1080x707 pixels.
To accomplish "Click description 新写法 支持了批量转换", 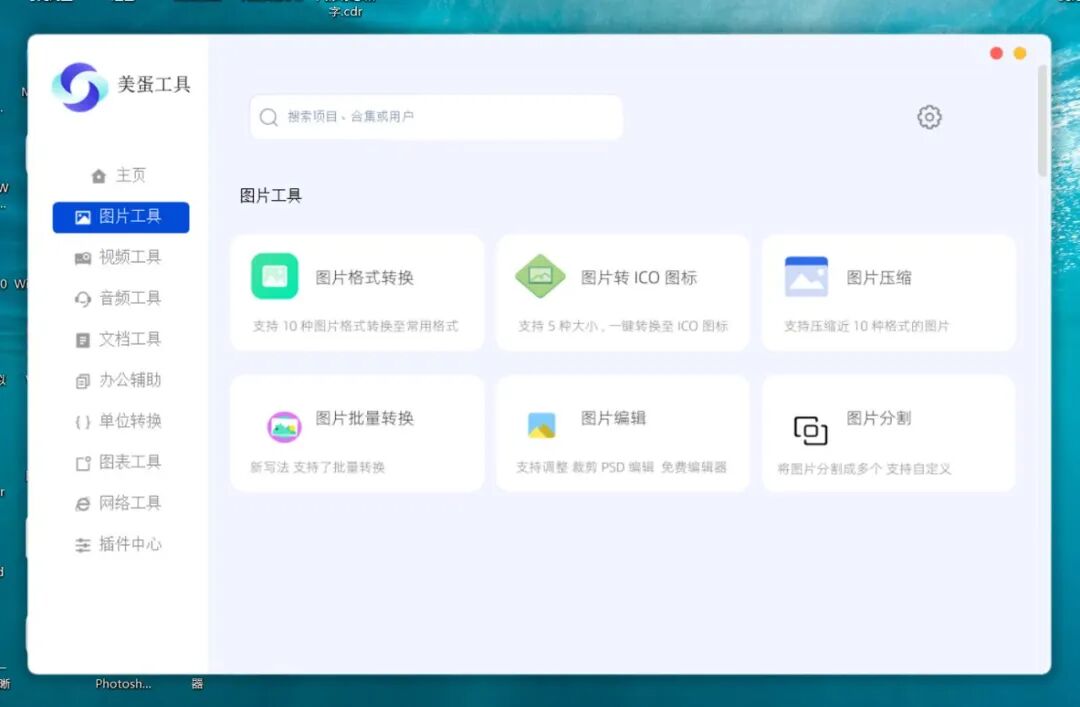I will pyautogui.click(x=318, y=467).
